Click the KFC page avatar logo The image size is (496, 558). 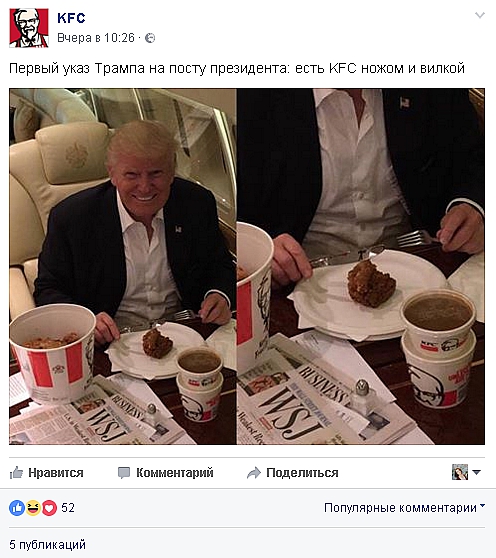coord(29,28)
